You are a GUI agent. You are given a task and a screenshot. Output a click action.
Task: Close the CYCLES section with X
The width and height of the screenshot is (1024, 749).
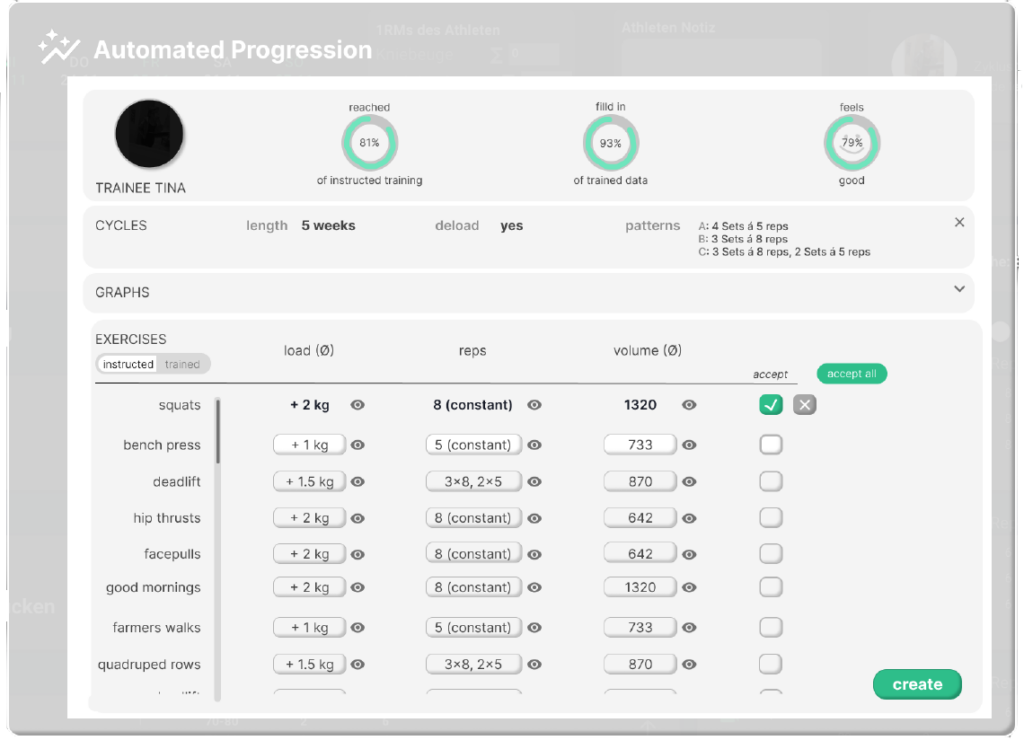(x=959, y=223)
